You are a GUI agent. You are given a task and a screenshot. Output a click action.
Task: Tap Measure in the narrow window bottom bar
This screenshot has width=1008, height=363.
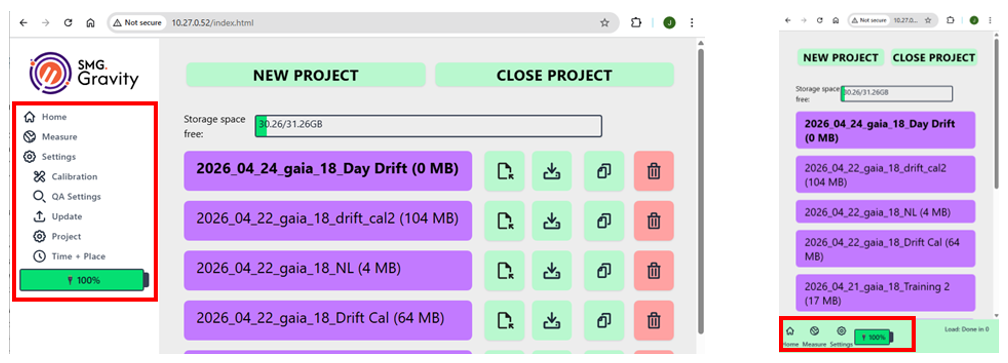click(814, 336)
